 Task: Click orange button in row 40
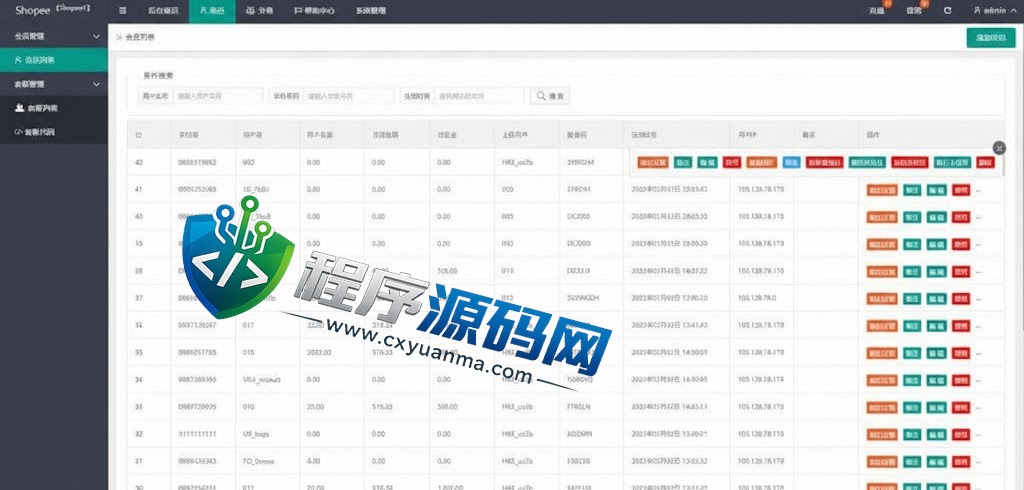click(x=882, y=217)
